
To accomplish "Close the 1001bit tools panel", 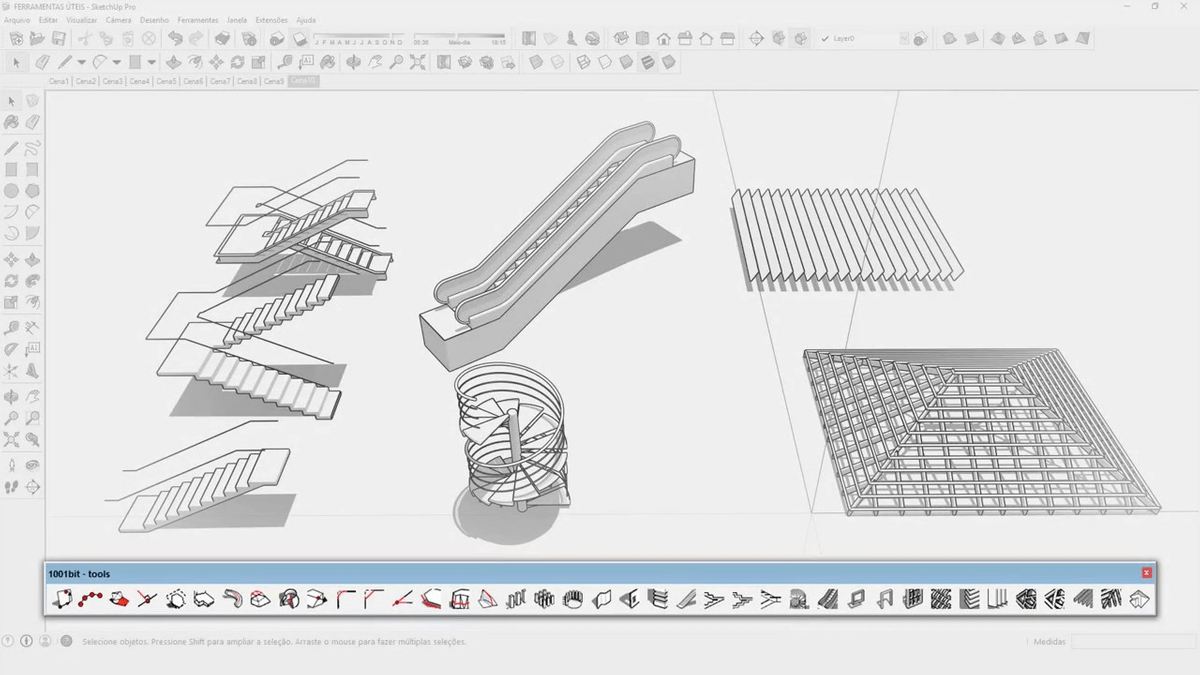I will (1146, 573).
